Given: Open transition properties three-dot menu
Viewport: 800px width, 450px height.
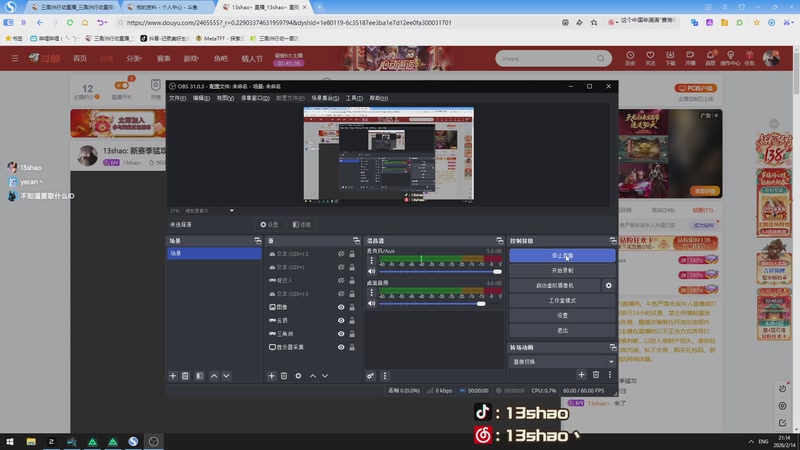Looking at the screenshot, I should coord(610,375).
